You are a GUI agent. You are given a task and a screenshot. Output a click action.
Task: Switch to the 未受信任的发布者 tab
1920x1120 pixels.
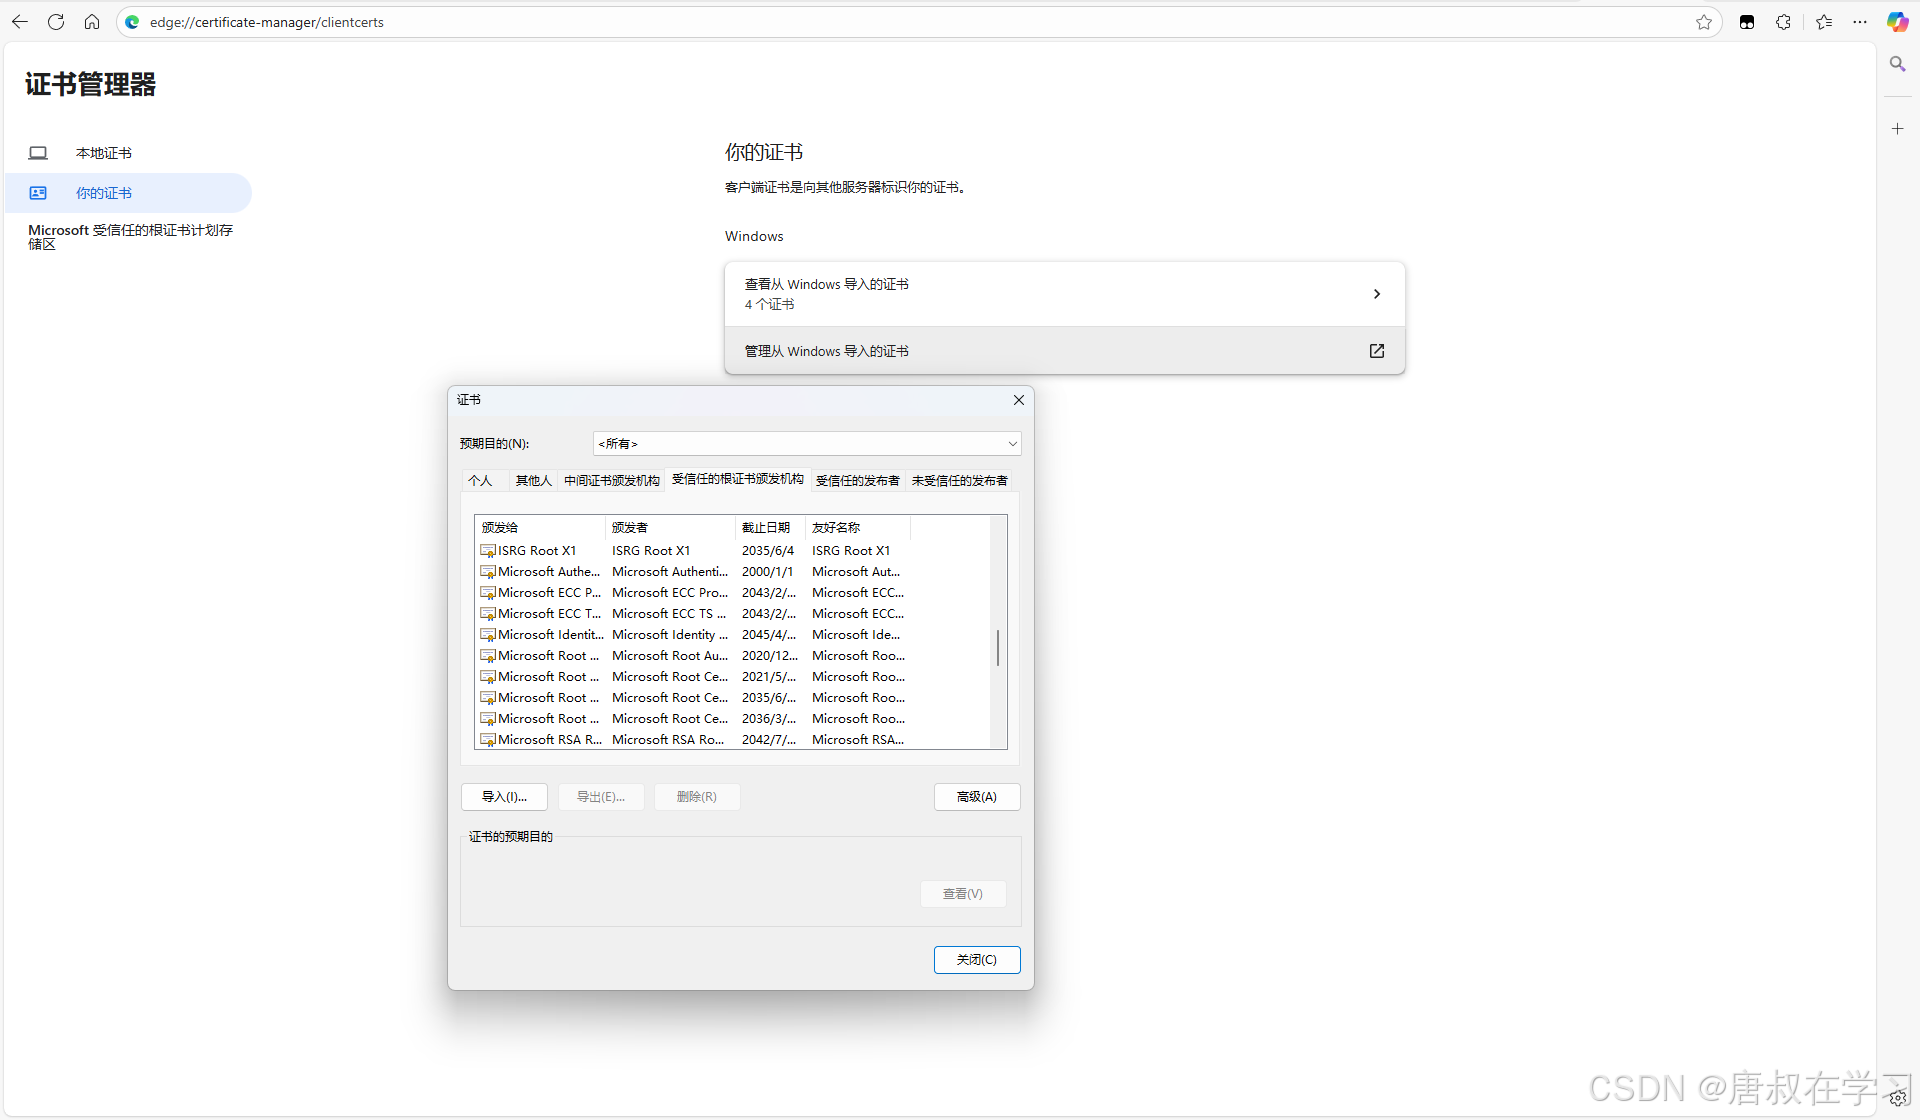(x=959, y=481)
